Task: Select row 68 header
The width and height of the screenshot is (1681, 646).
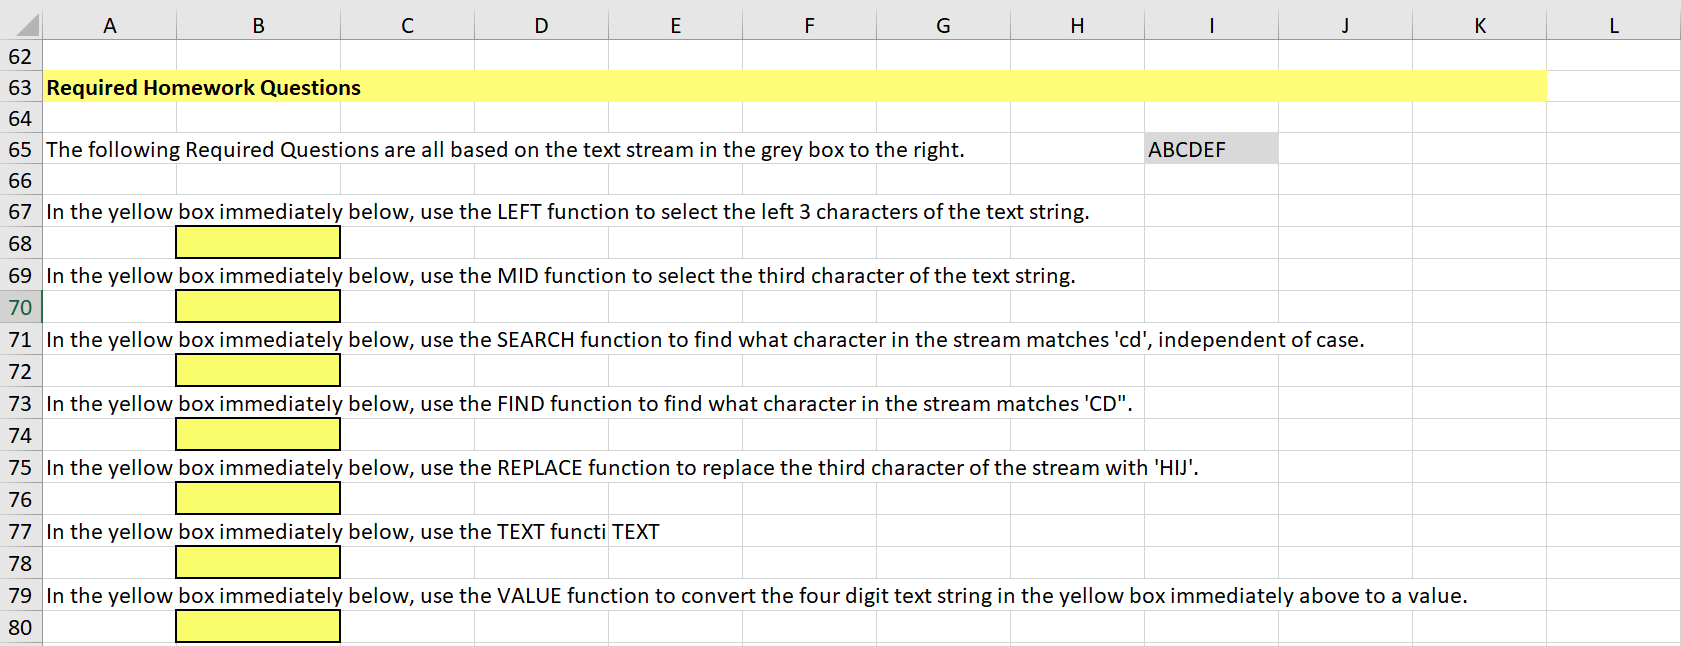Action: pyautogui.click(x=21, y=243)
